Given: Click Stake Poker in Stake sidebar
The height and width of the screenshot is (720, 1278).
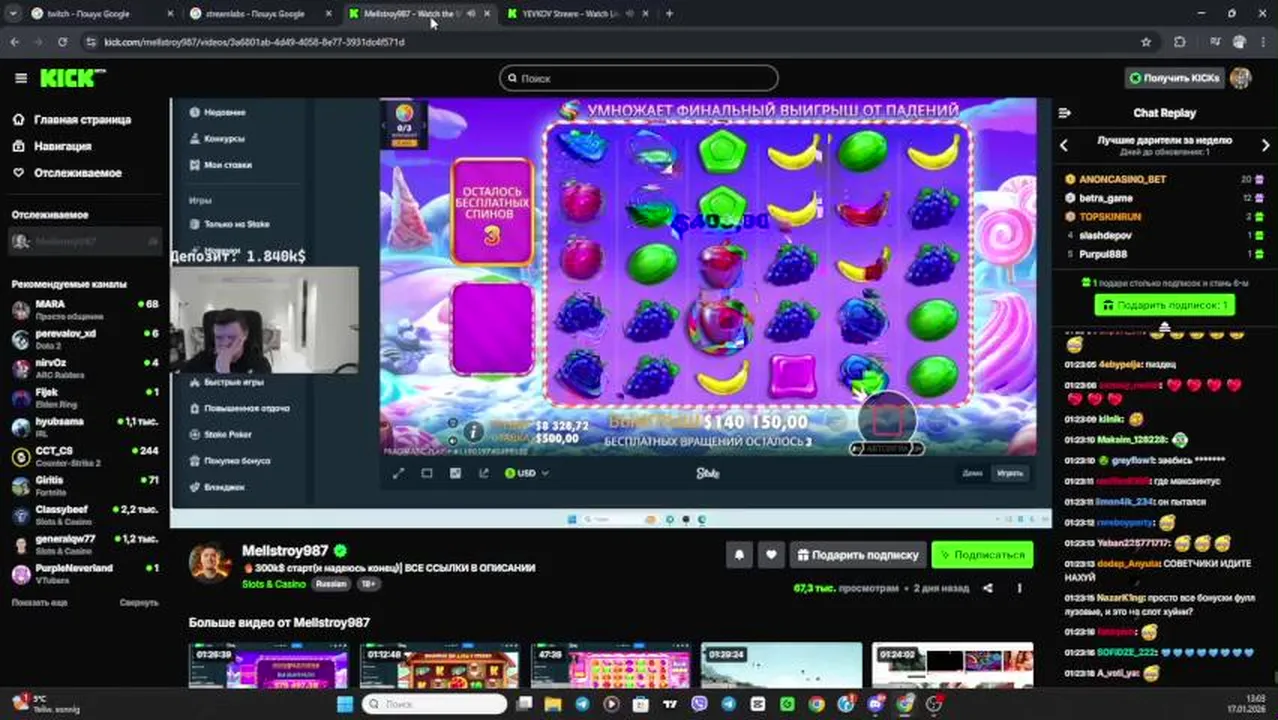Looking at the screenshot, I should [221, 435].
